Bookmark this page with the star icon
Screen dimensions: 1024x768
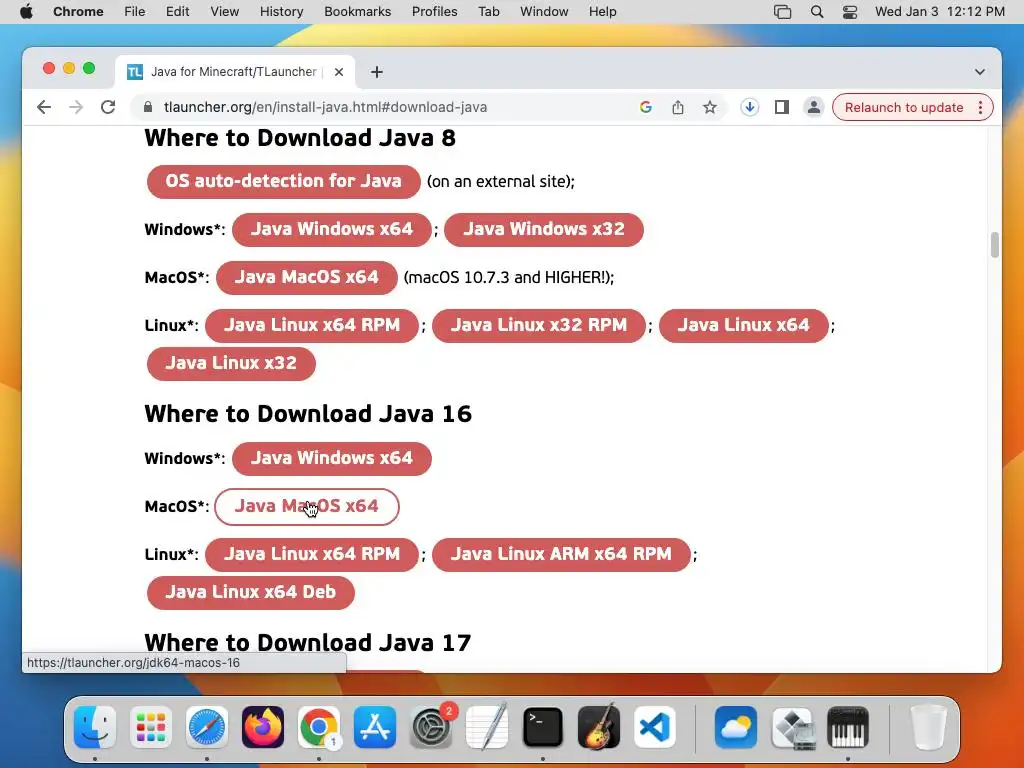pyautogui.click(x=710, y=107)
